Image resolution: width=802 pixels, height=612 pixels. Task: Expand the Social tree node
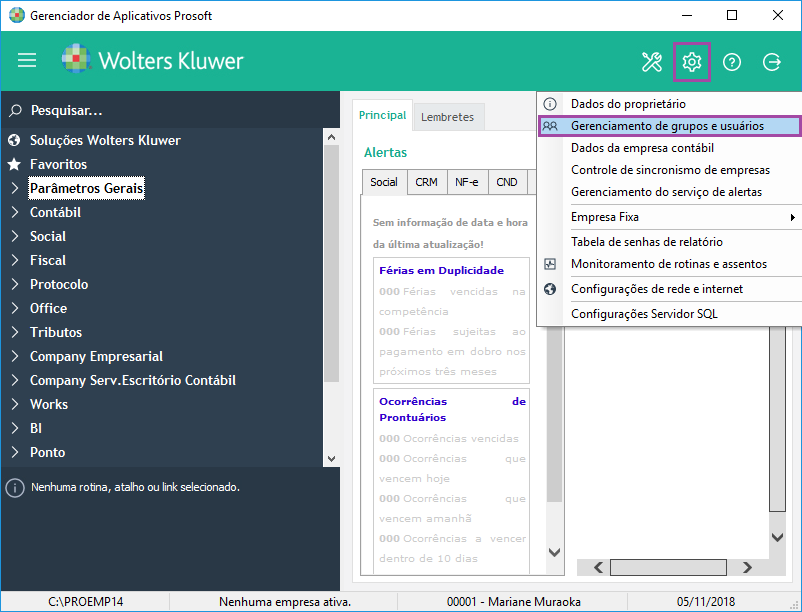click(15, 236)
